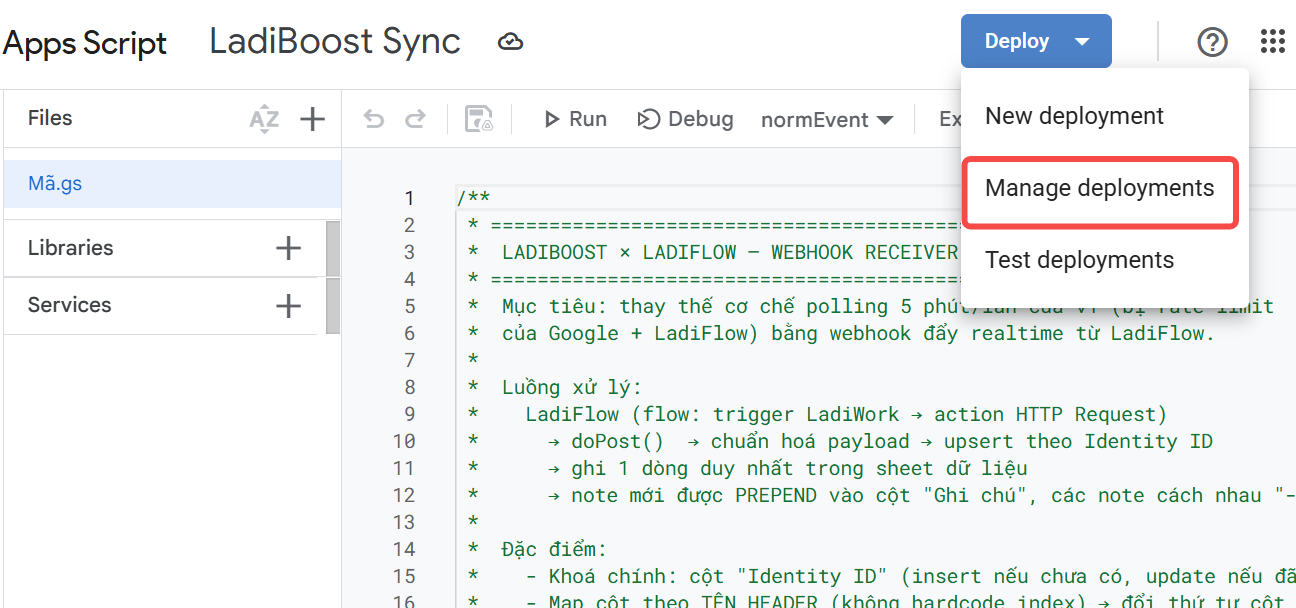The image size is (1296, 608).
Task: Run the selected function
Action: (575, 119)
